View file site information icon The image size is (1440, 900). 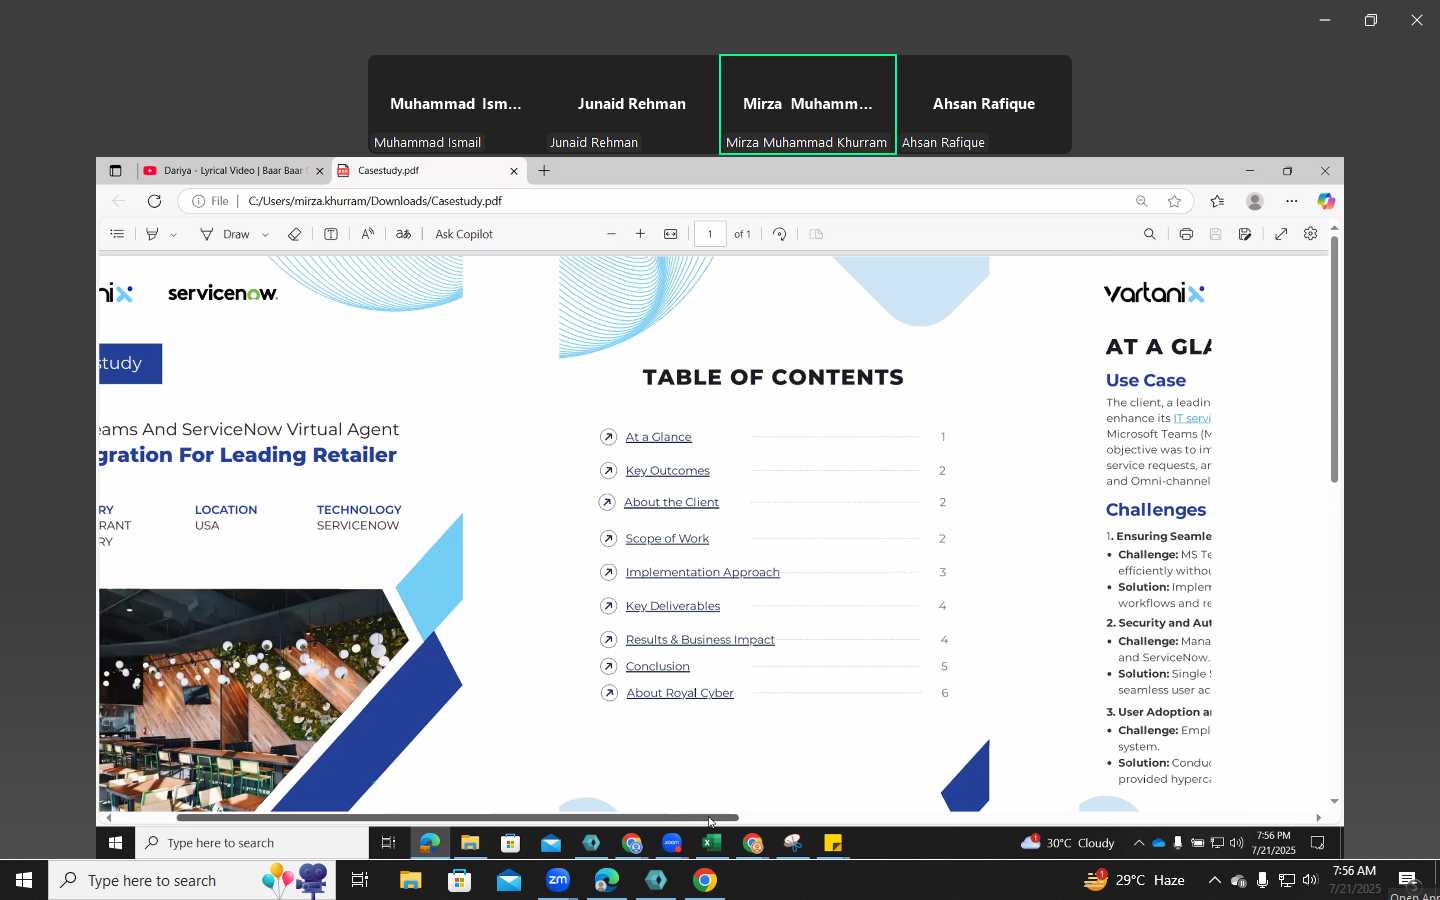(x=199, y=201)
